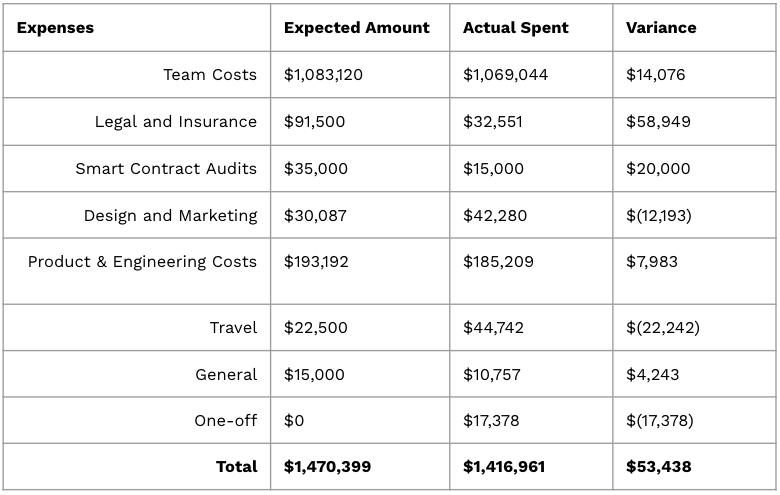Click the bold Total row label
Viewport: 780px width, 495px height.
pos(236,467)
